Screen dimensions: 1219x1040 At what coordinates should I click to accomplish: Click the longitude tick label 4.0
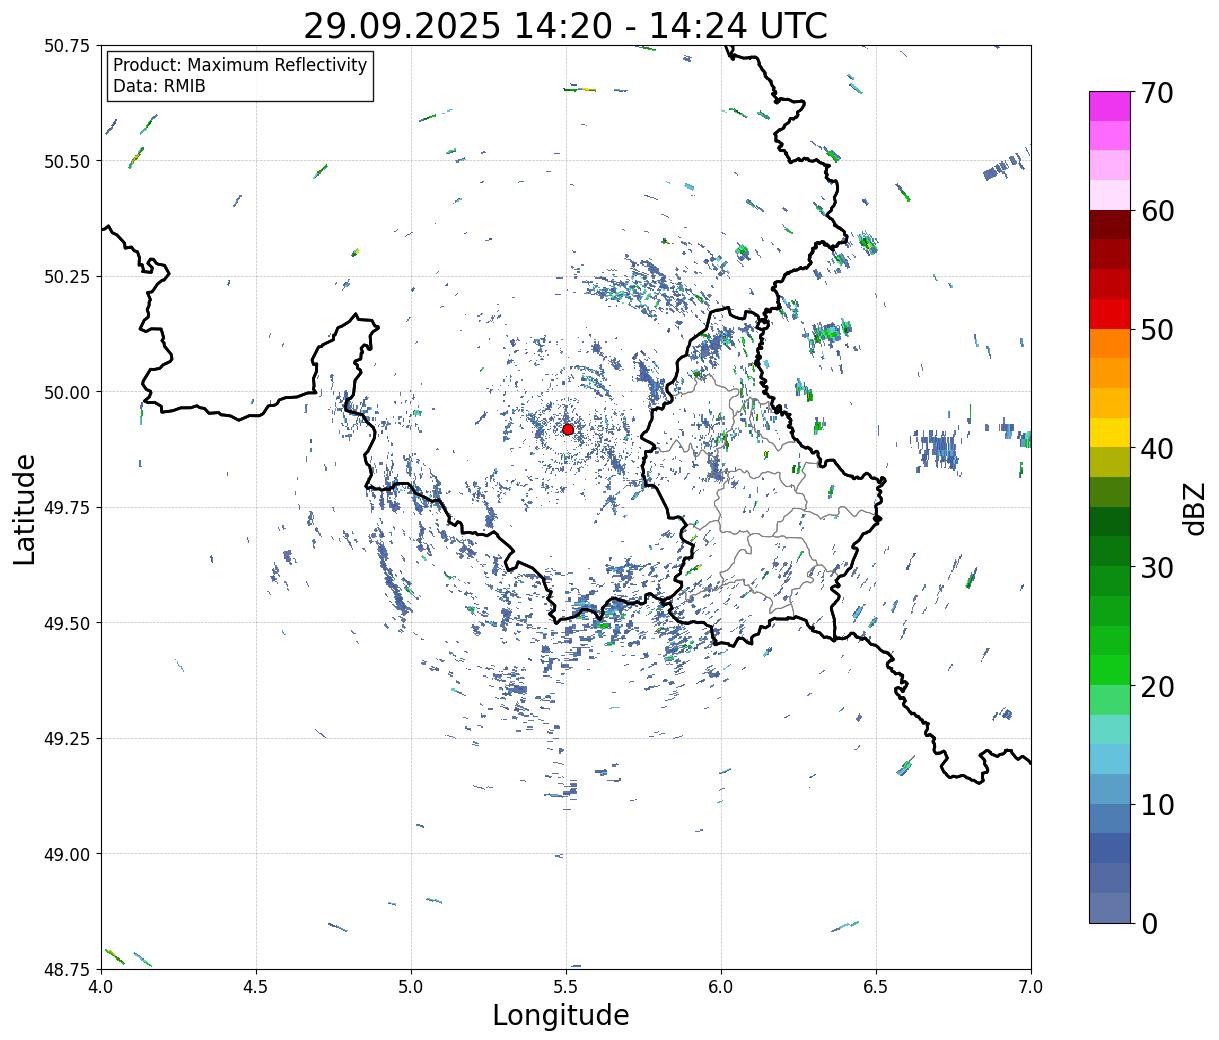(x=101, y=986)
